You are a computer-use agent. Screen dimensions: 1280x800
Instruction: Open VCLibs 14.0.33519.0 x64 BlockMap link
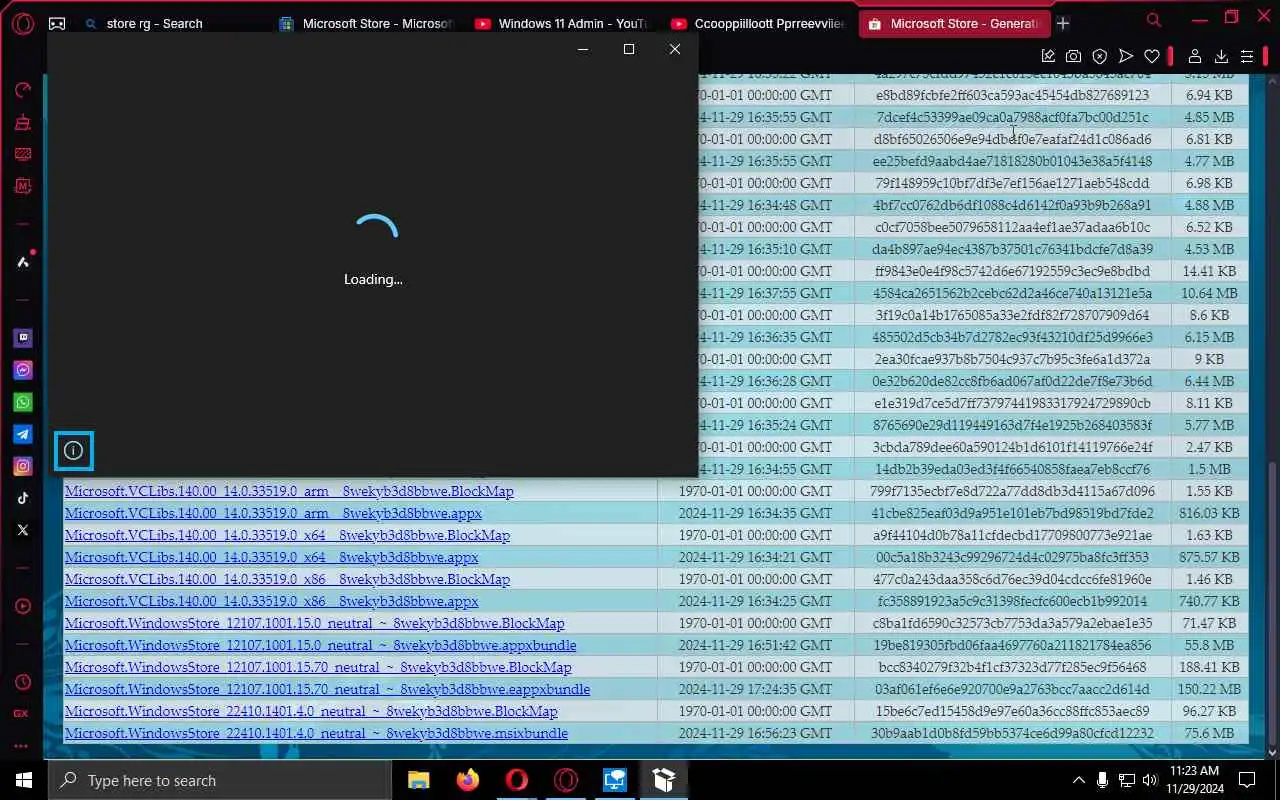287,535
